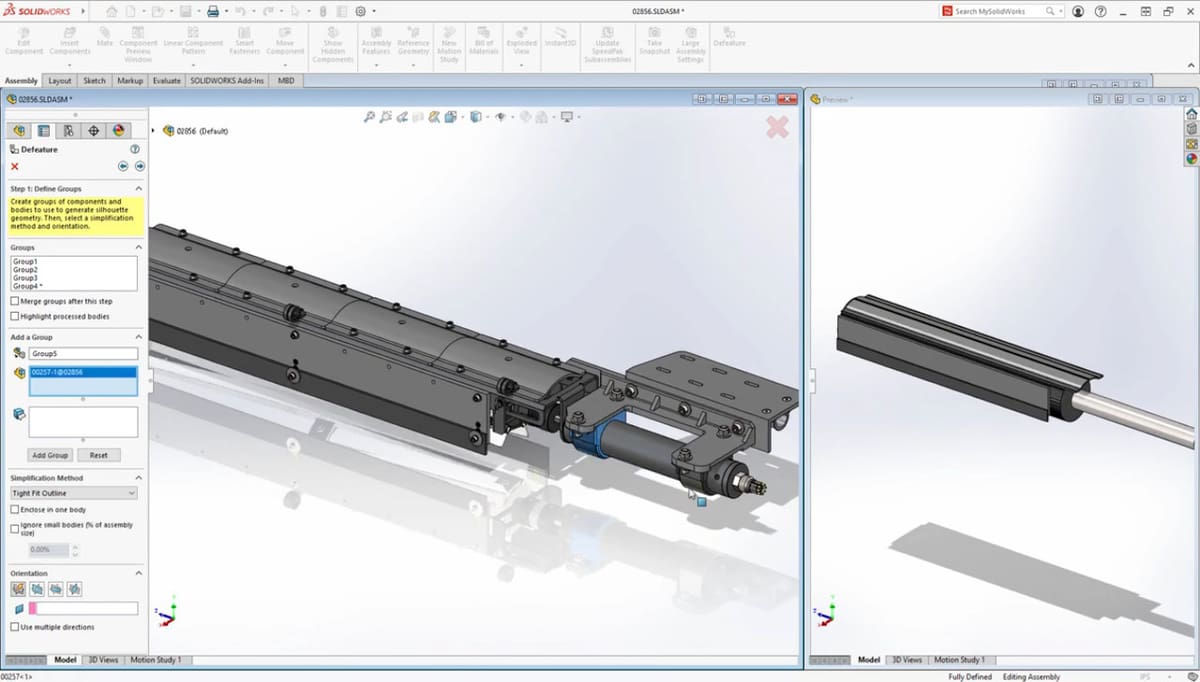Image resolution: width=1200 pixels, height=682 pixels.
Task: Enable Merge groups after this step
Action: click(x=14, y=301)
